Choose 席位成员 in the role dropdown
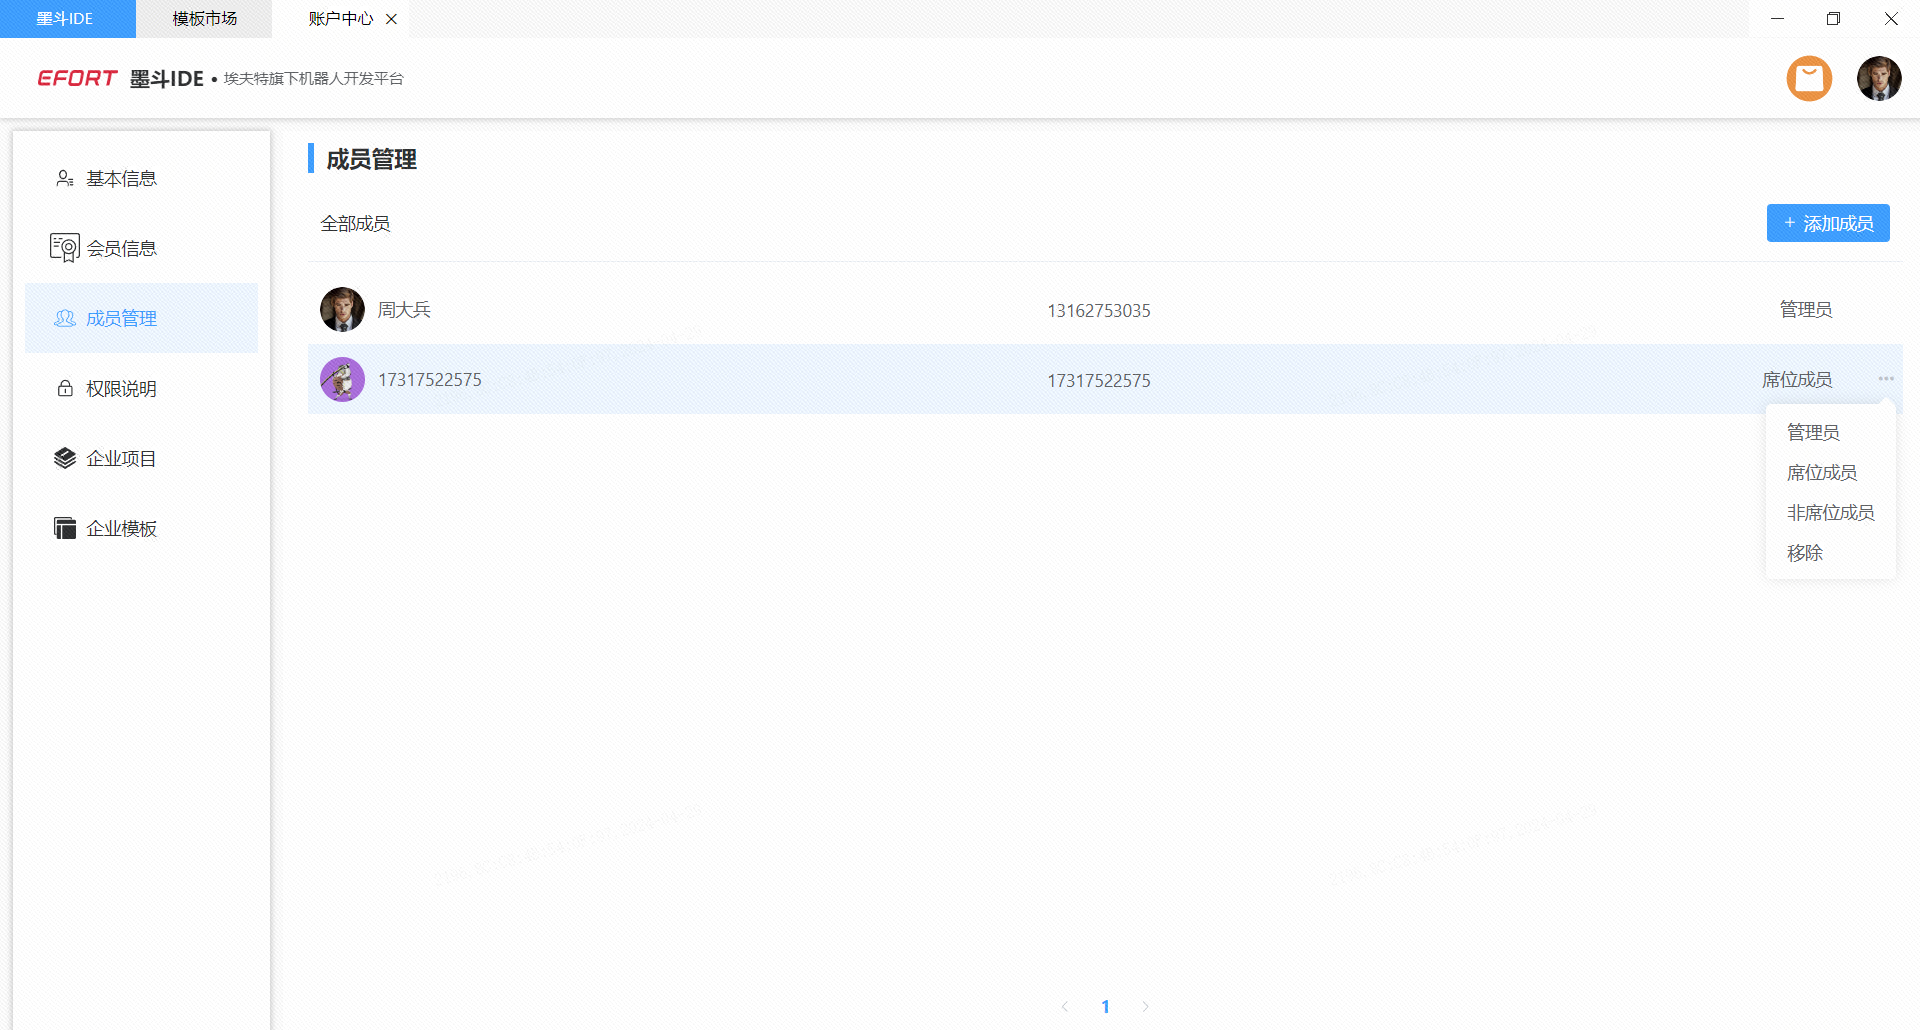 click(x=1821, y=473)
